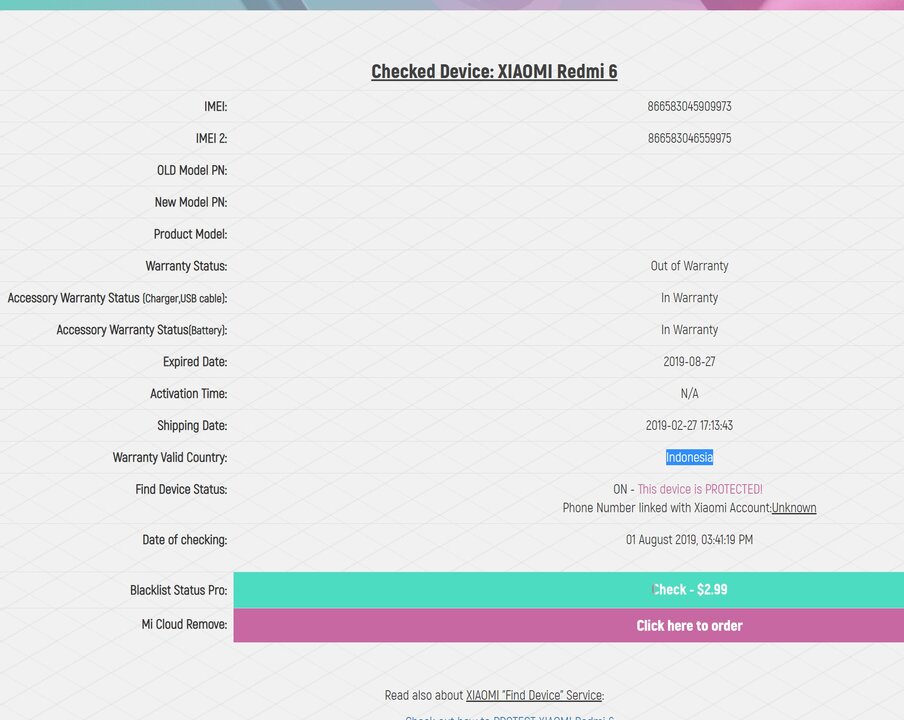This screenshot has width=904, height=720.
Task: Click the Product Model: label
Action: tap(190, 234)
